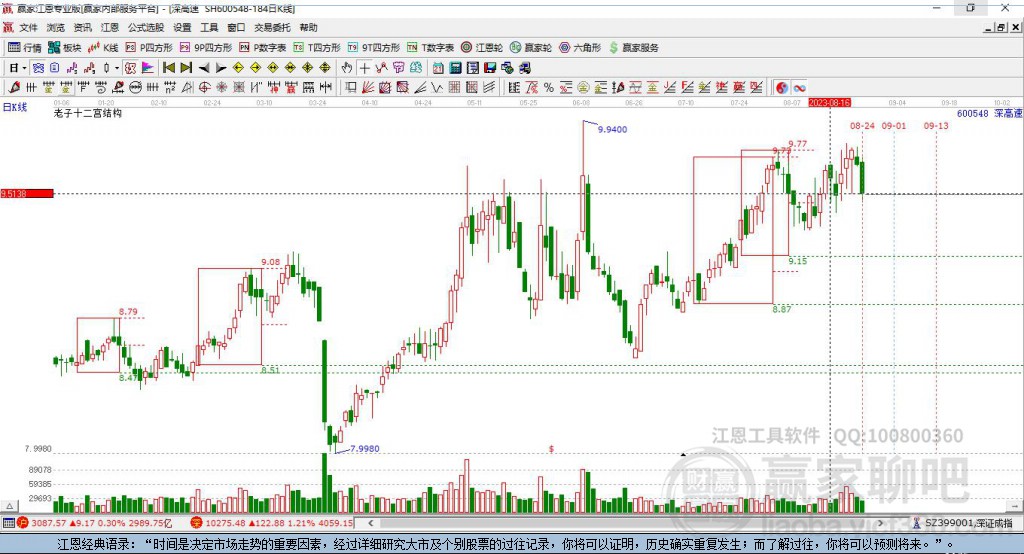Select the hand pan tool
This screenshot has height=554, width=1024.
coord(347,68)
